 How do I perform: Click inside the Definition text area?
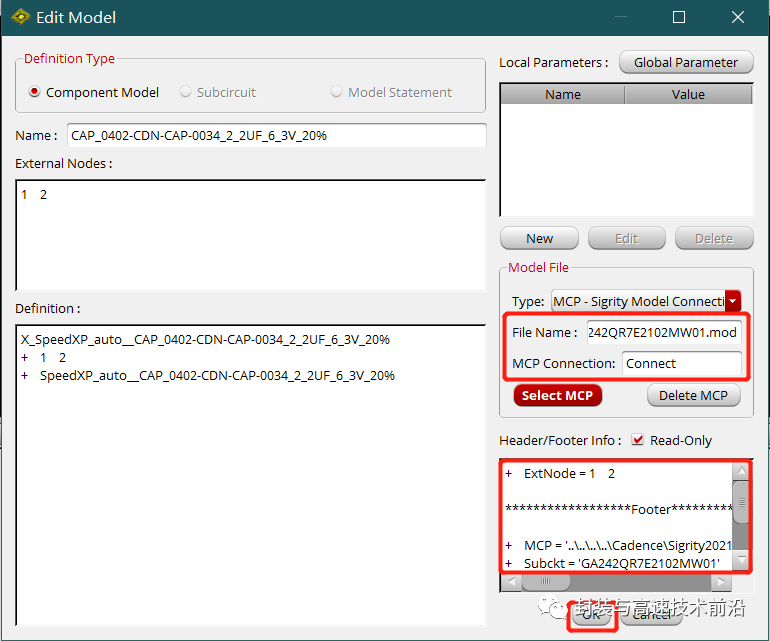tap(251, 475)
